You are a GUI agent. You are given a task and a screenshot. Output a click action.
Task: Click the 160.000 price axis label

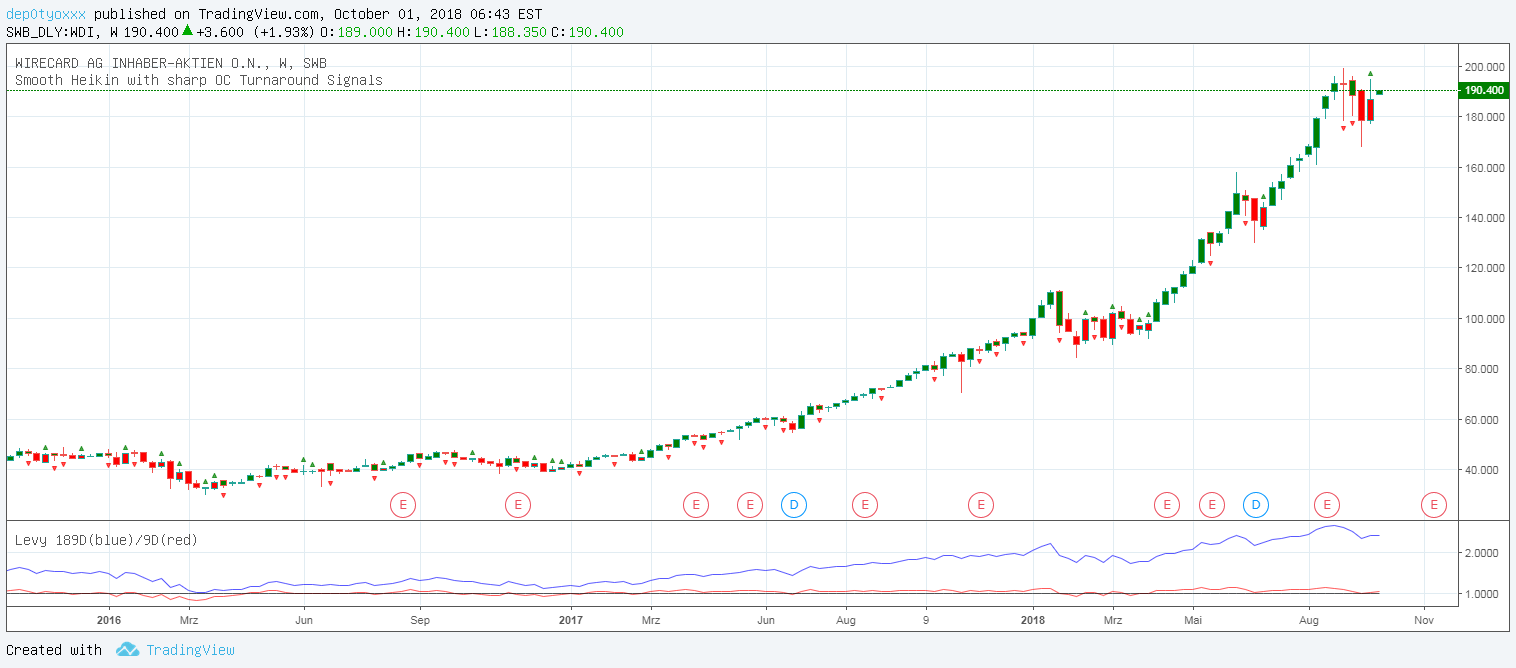pos(1485,168)
